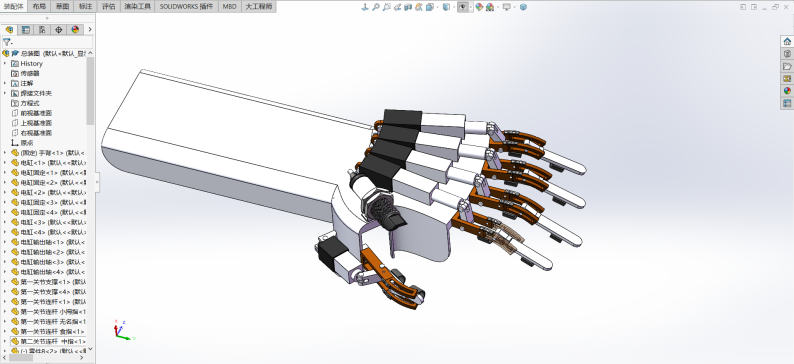Screen dimensions: 794x364
Task: Select 上视基准面 plane
Action: pyautogui.click(x=31, y=123)
